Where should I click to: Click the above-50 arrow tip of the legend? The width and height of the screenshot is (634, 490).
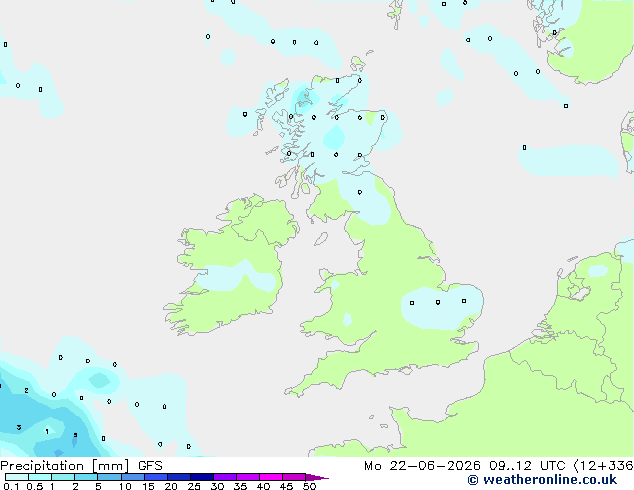click(x=317, y=477)
